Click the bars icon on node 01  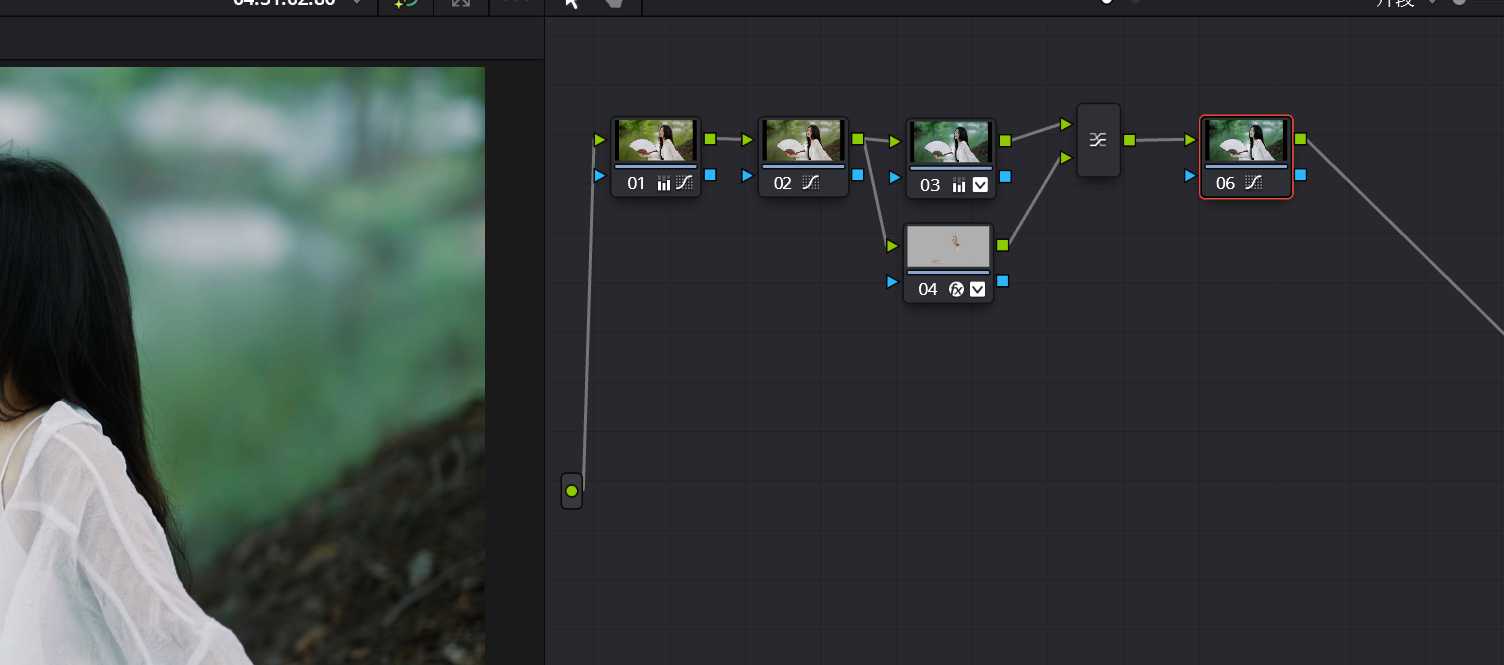click(x=664, y=183)
